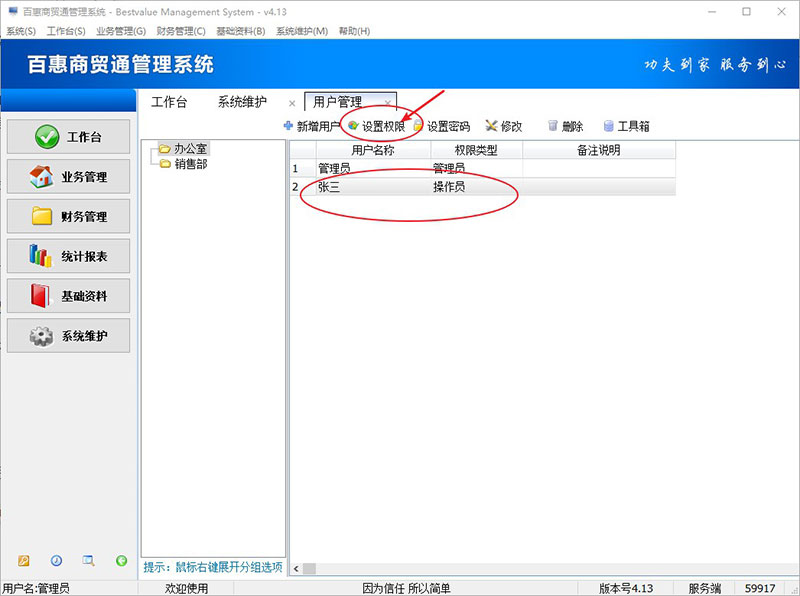Click the 操作员 permission type cell
Viewport: 800px width, 596px height.
476,187
